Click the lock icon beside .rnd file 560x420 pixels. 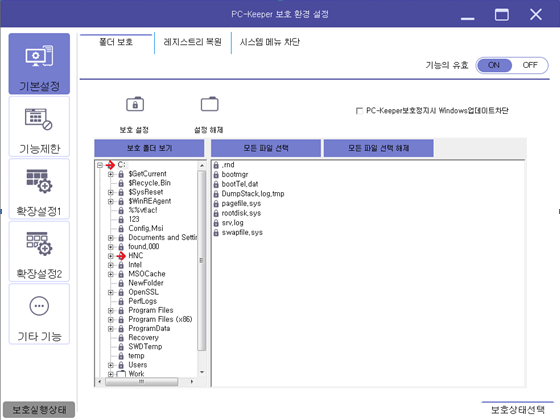[x=216, y=165]
